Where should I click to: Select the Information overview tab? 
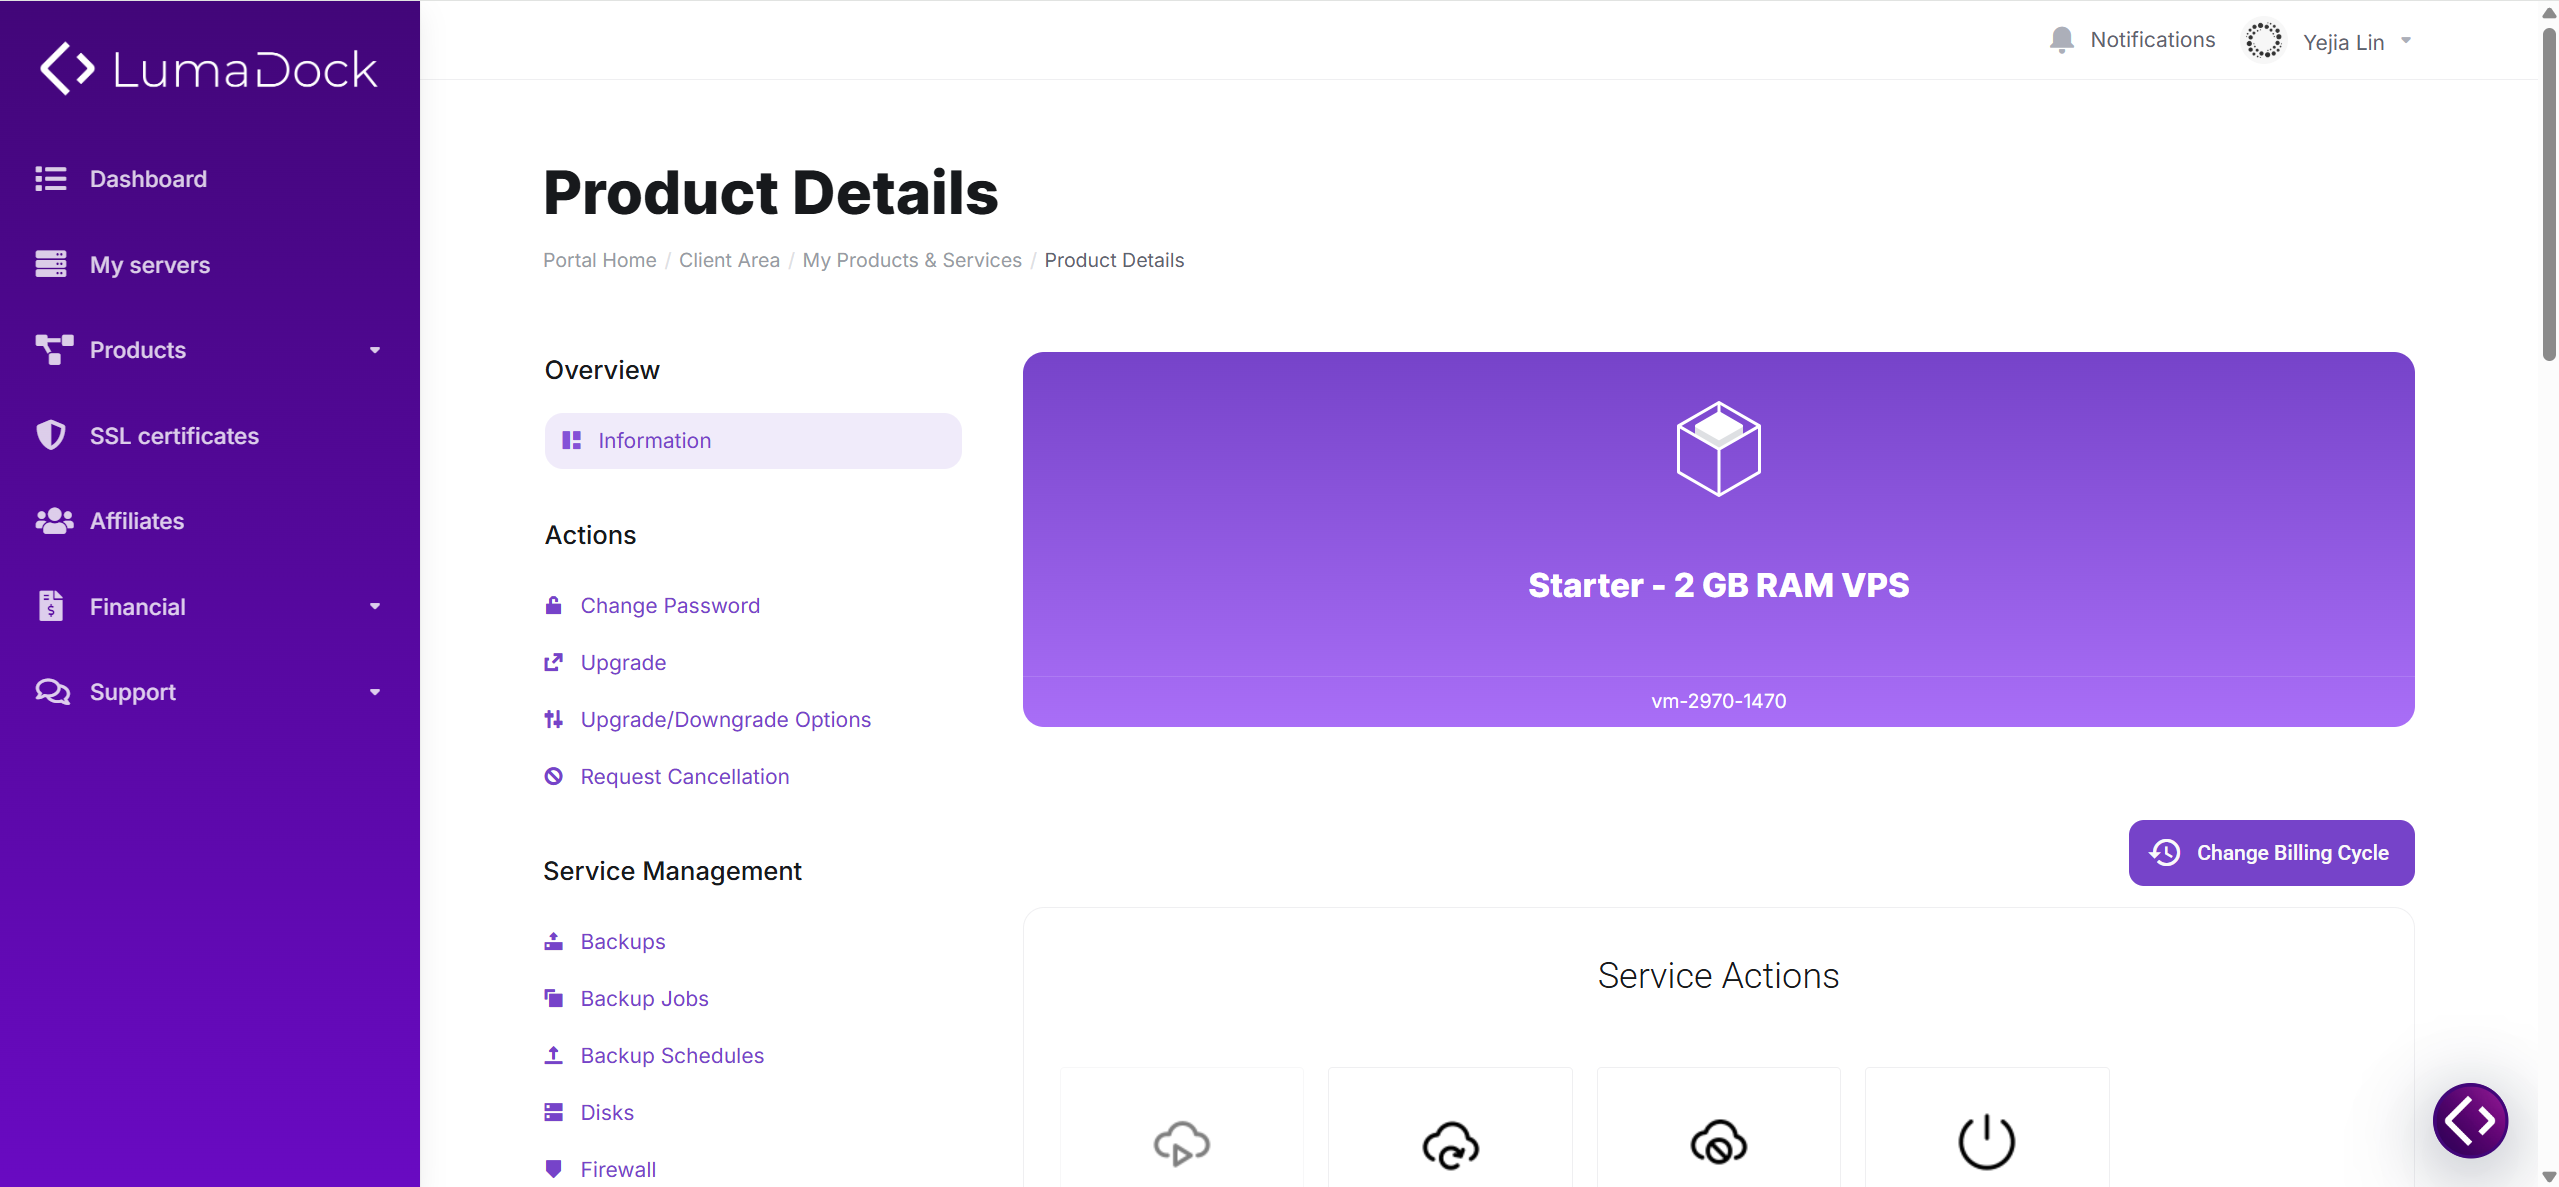[753, 441]
